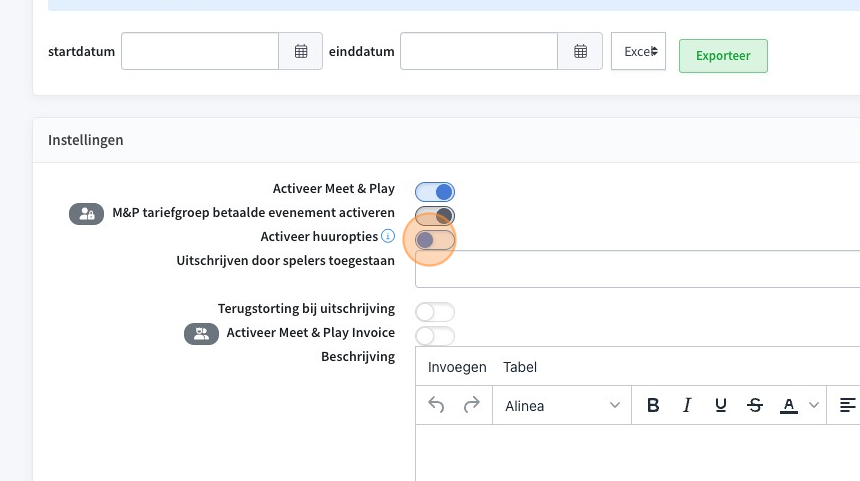This screenshot has height=481, width=860.
Task: Switch on Activeer Meet & Play Invoice
Action: point(435,336)
